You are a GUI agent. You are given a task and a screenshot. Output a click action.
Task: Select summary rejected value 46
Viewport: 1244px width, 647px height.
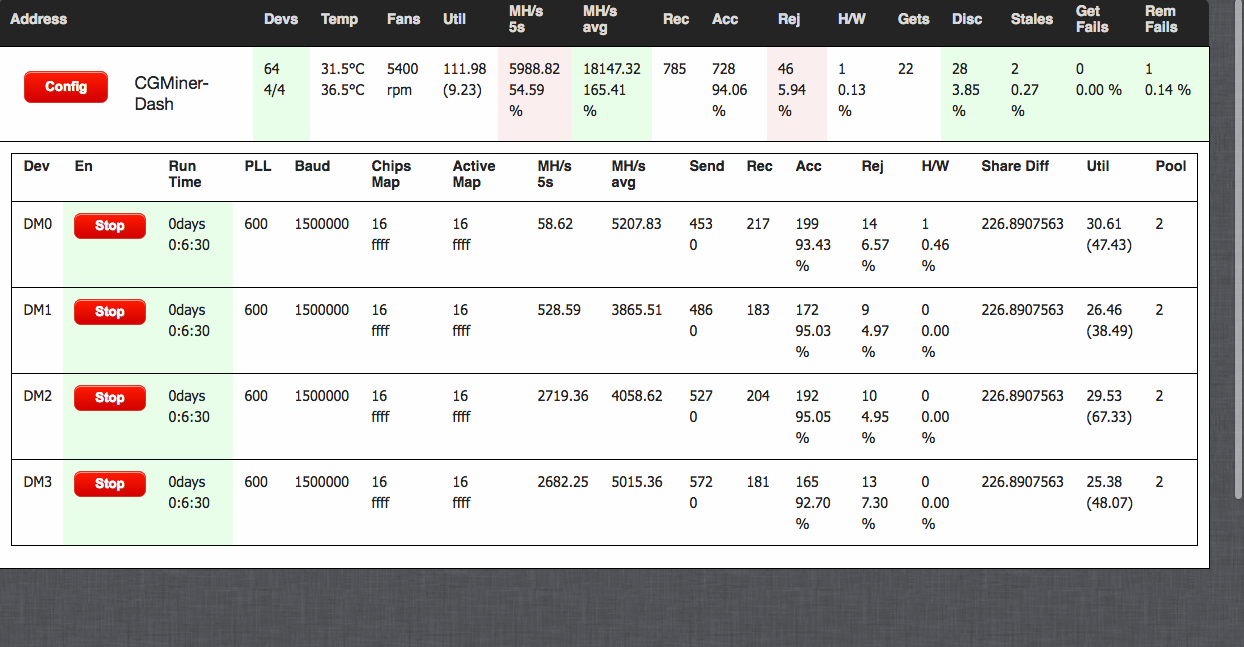click(x=786, y=69)
